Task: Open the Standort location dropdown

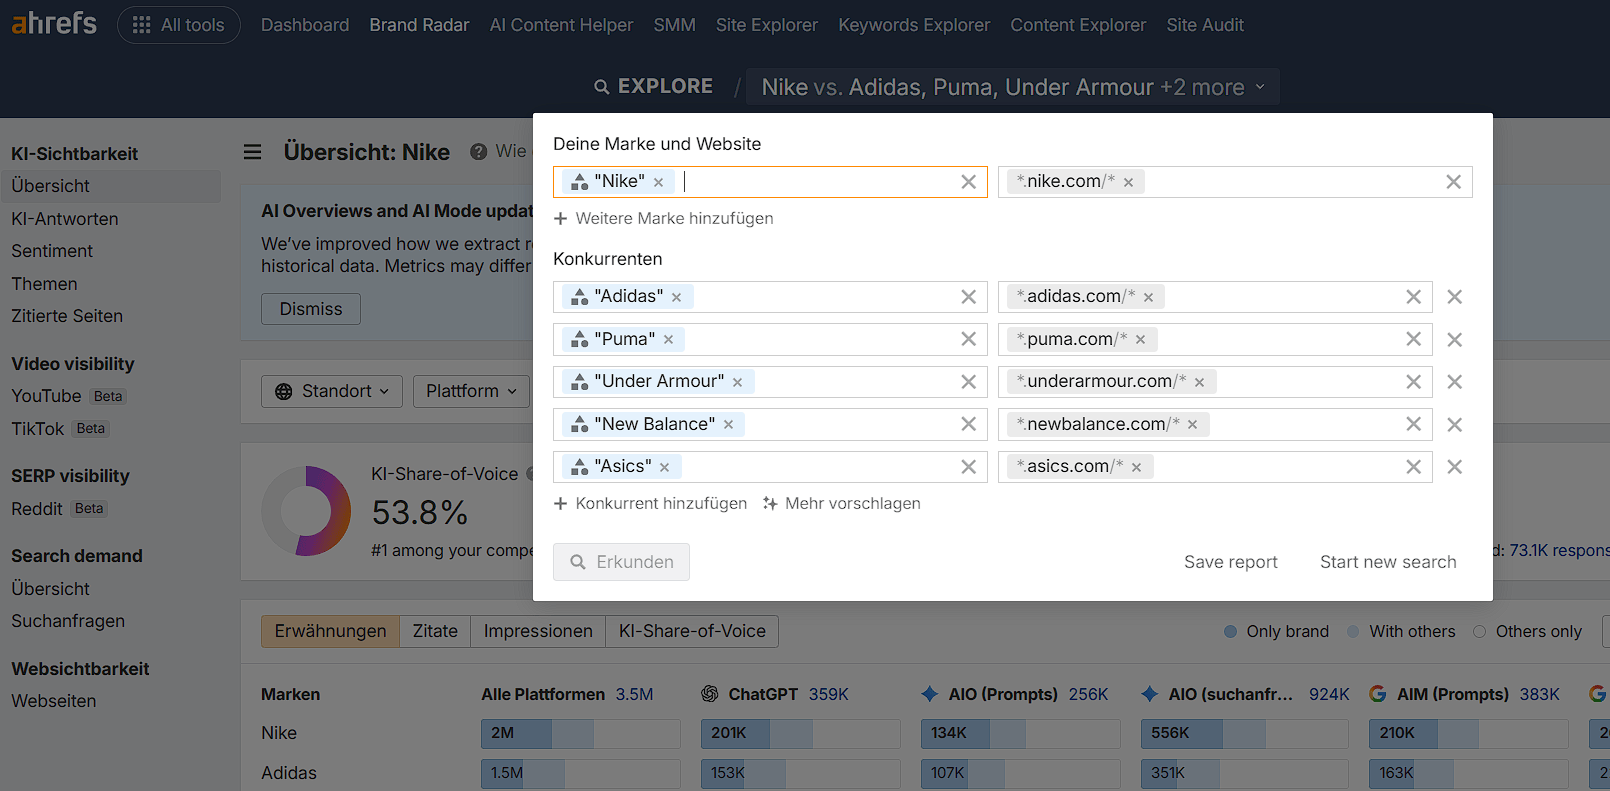Action: pos(332,391)
